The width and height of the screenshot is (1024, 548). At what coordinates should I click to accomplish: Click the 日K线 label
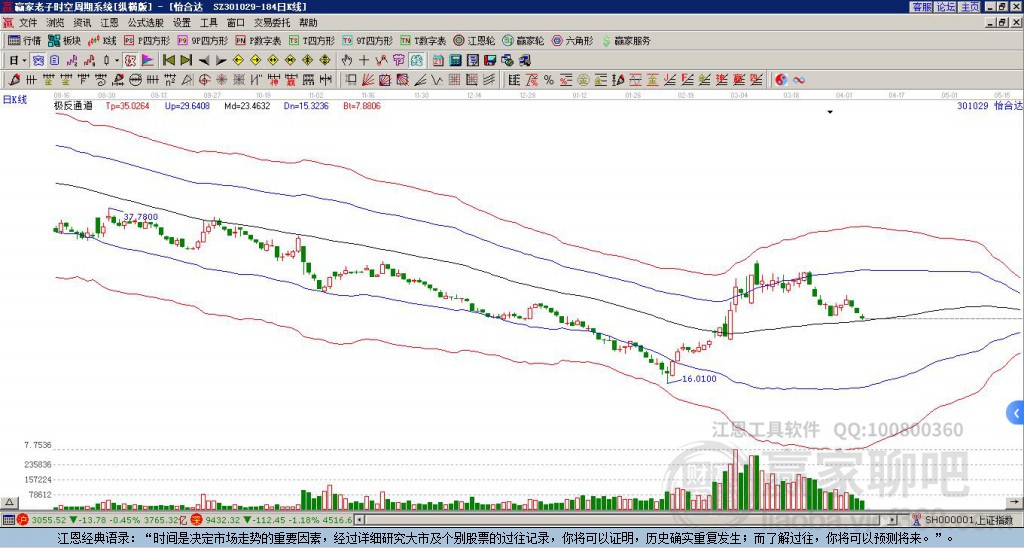point(15,99)
